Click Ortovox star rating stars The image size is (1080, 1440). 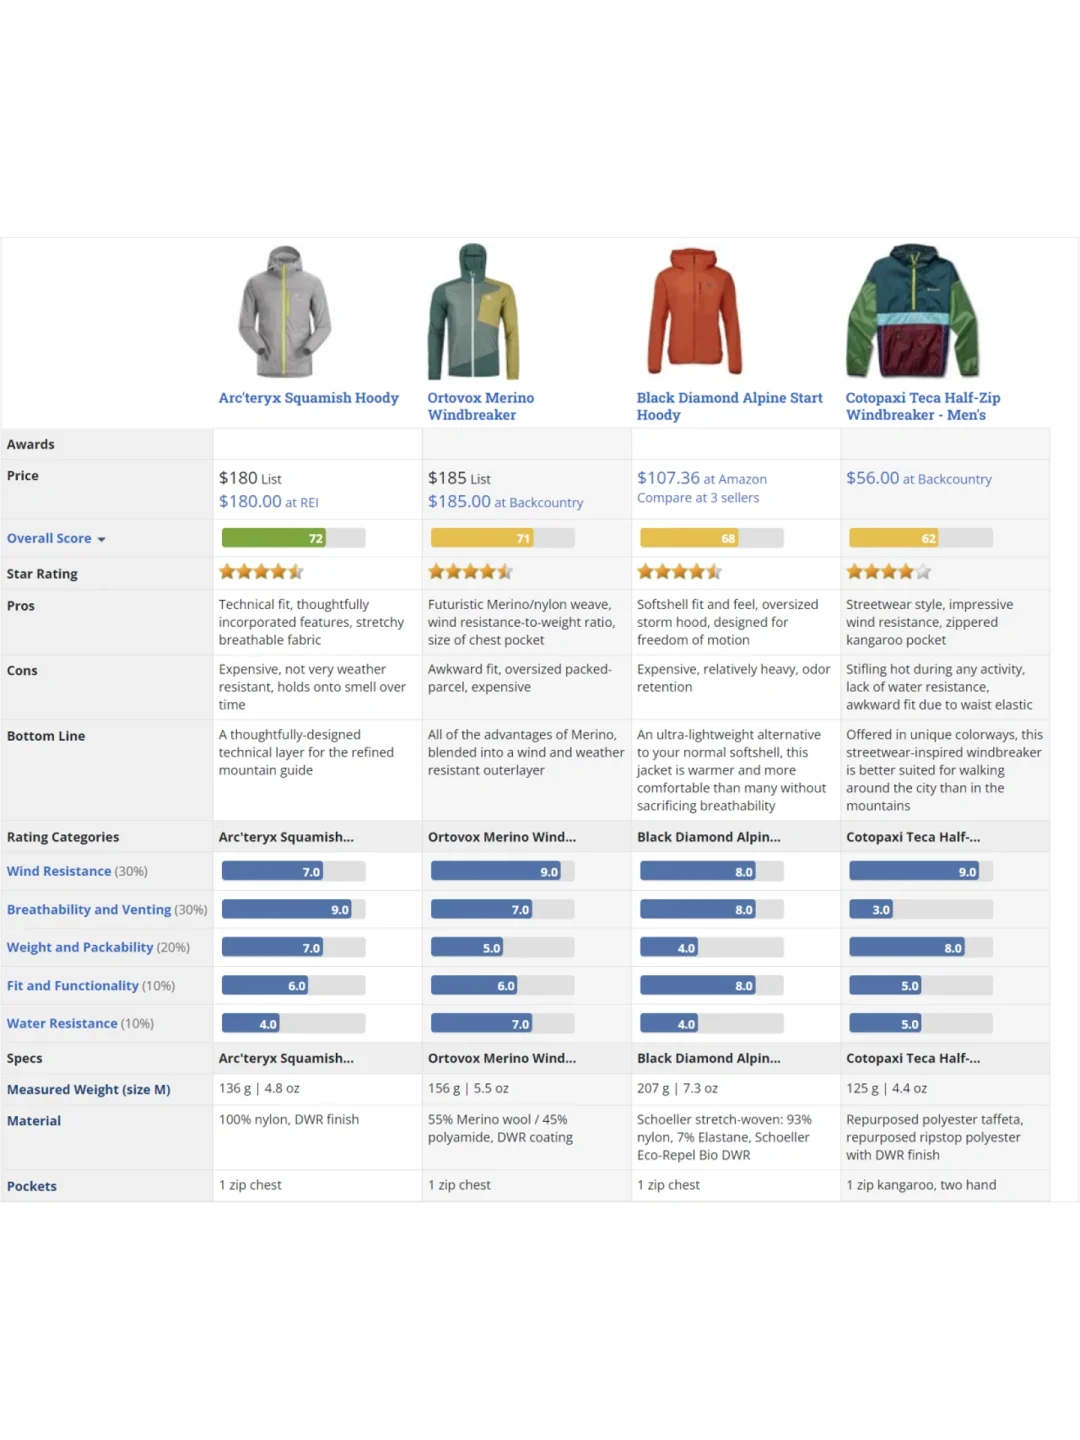470,572
